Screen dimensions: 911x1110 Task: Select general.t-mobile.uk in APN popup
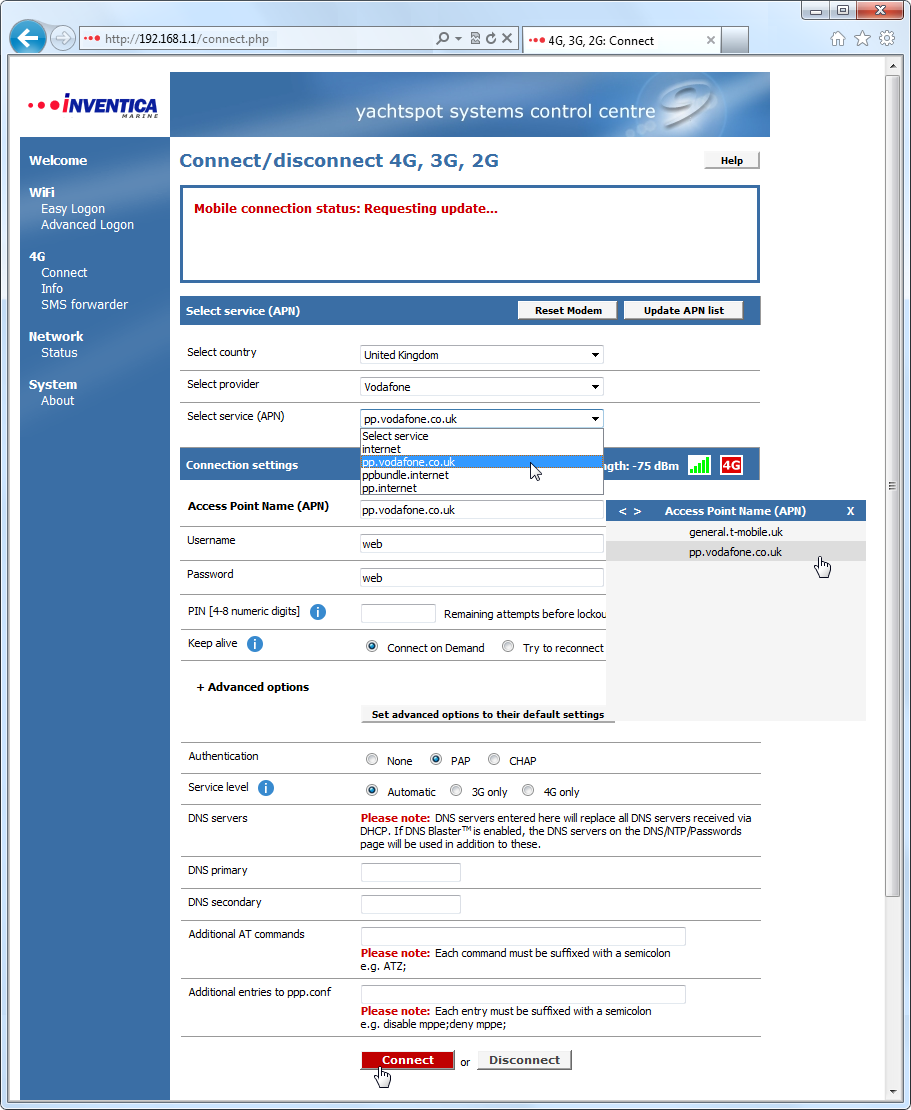click(735, 532)
